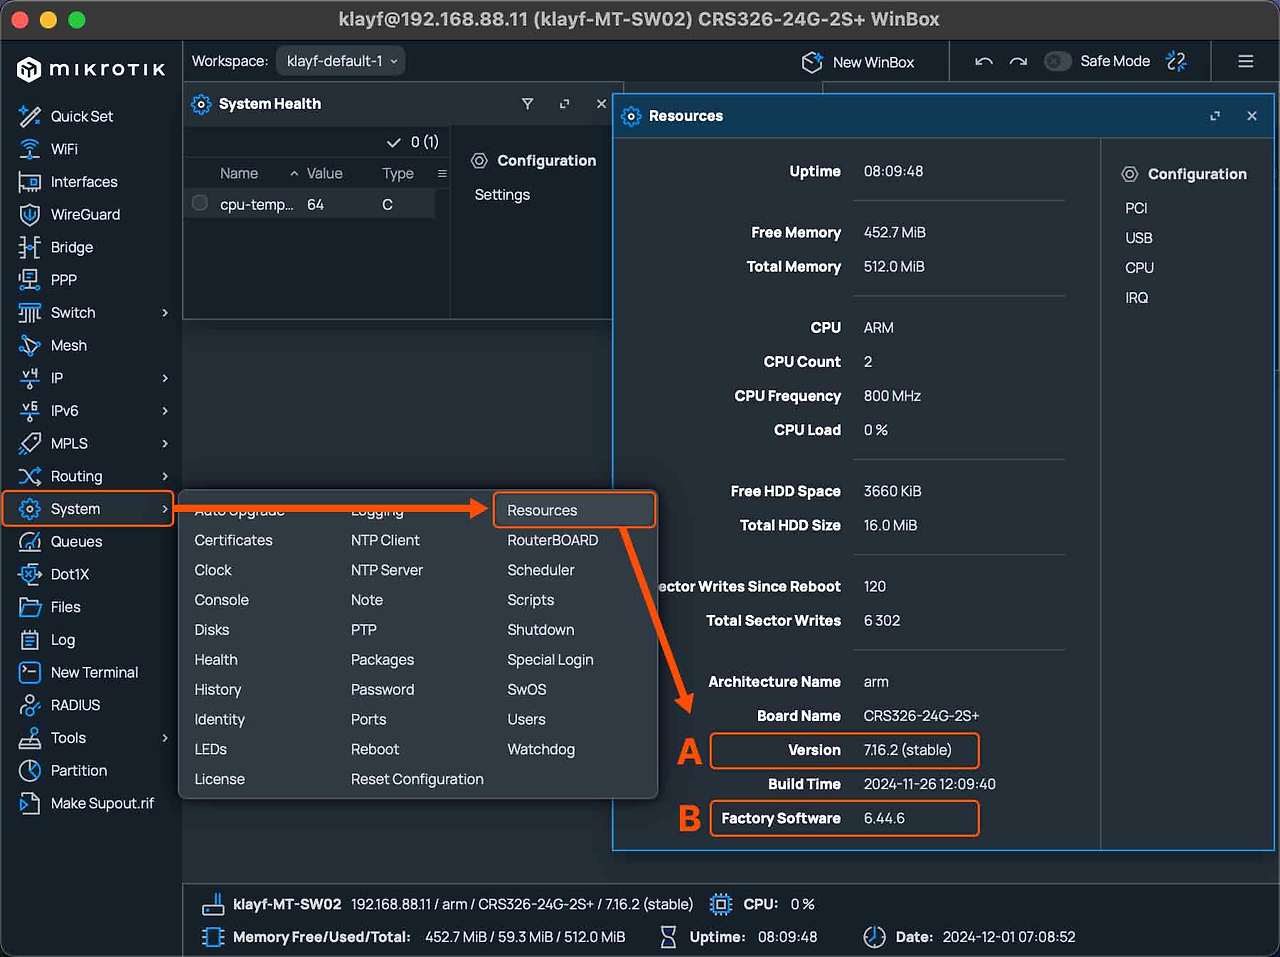Choose Health from the System menu

(216, 660)
